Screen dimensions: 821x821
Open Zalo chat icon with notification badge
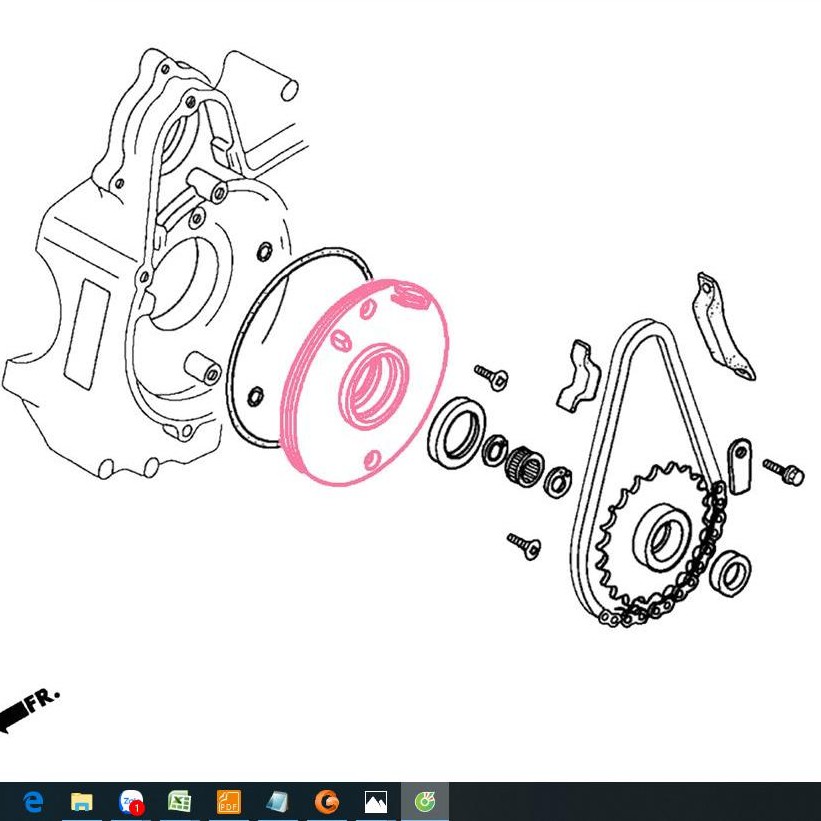tap(131, 802)
